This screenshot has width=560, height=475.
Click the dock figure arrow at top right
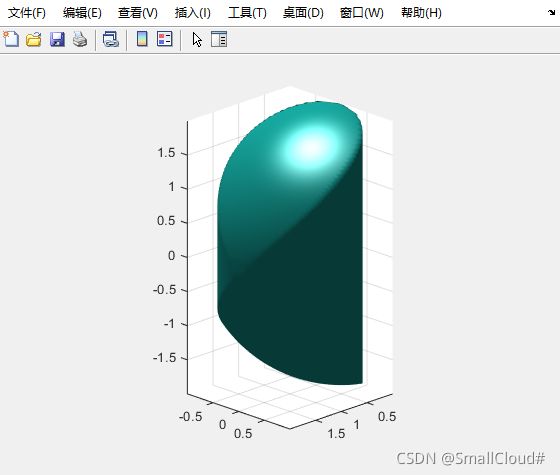(551, 13)
